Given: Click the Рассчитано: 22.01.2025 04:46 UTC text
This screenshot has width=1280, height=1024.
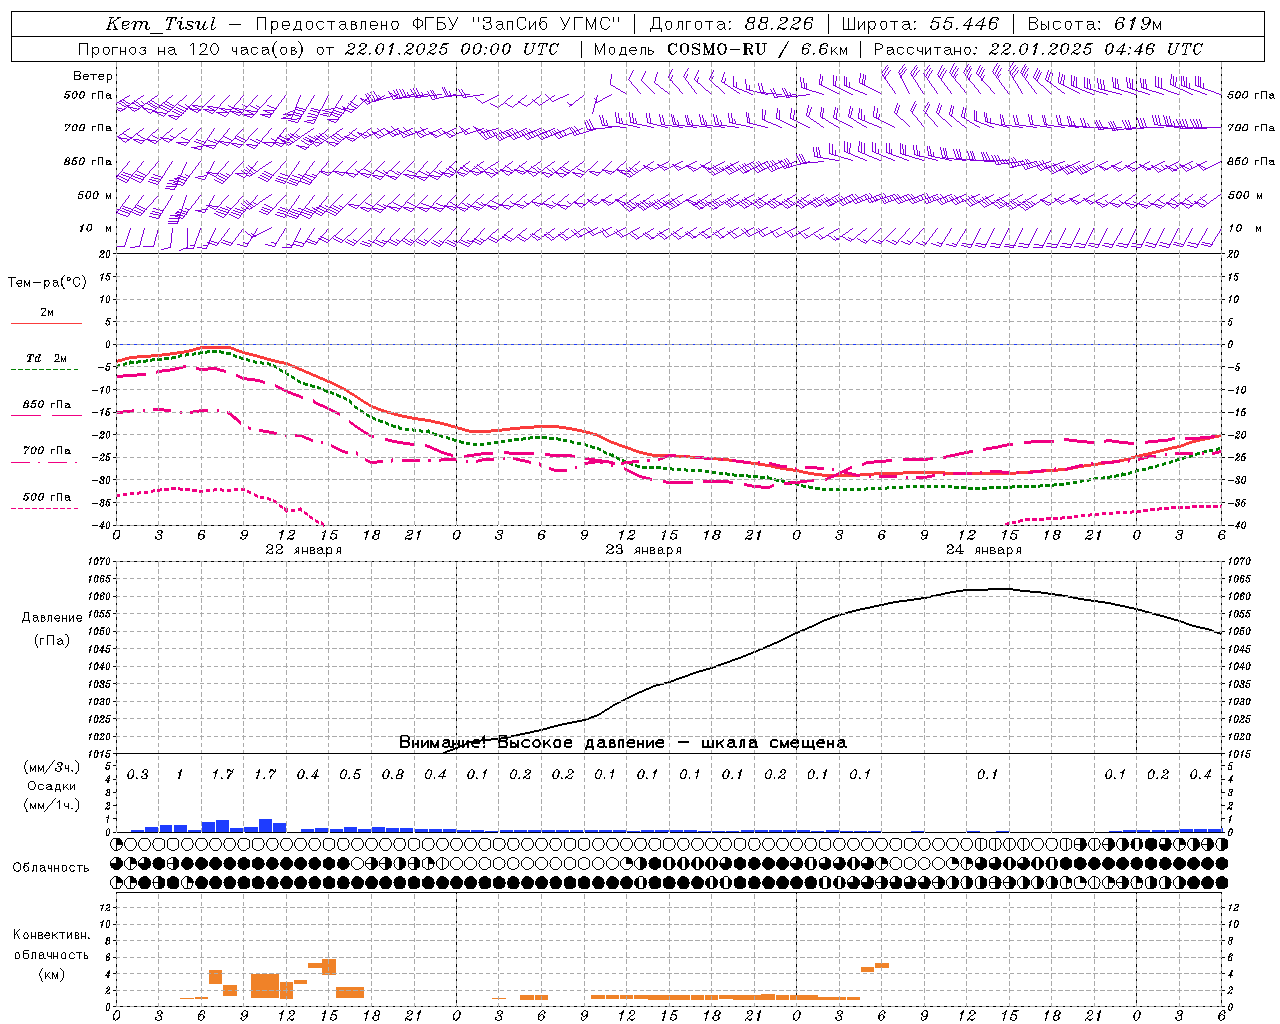Looking at the screenshot, I should (1038, 49).
